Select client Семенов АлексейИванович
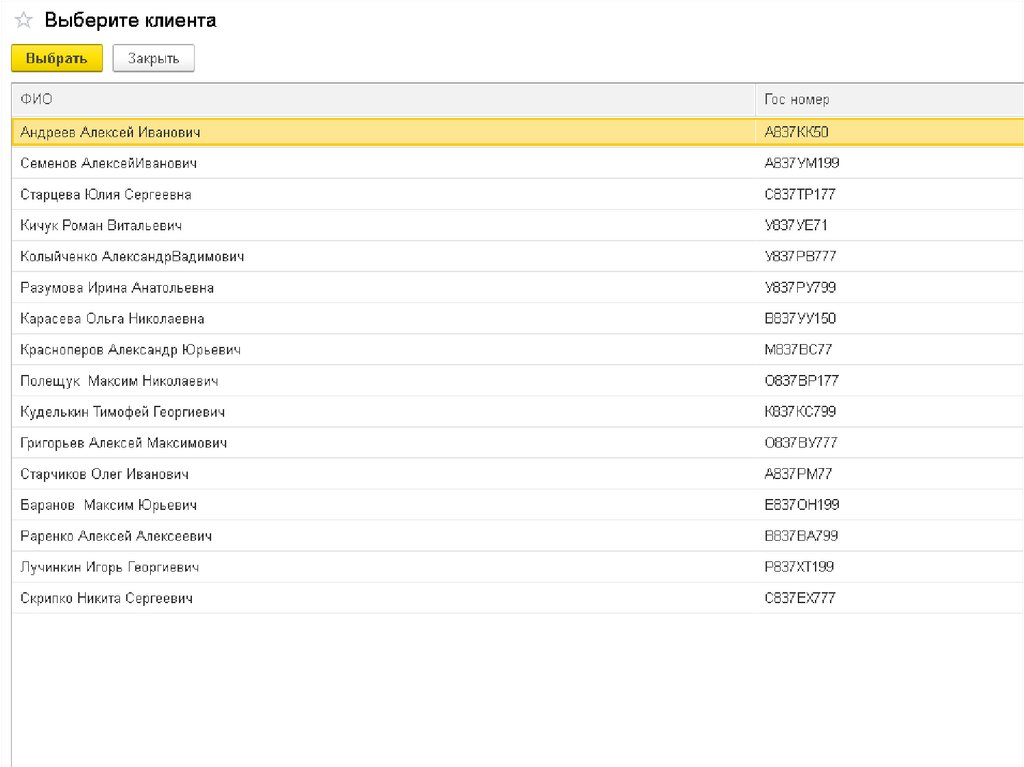1024x767 pixels. click(x=108, y=163)
